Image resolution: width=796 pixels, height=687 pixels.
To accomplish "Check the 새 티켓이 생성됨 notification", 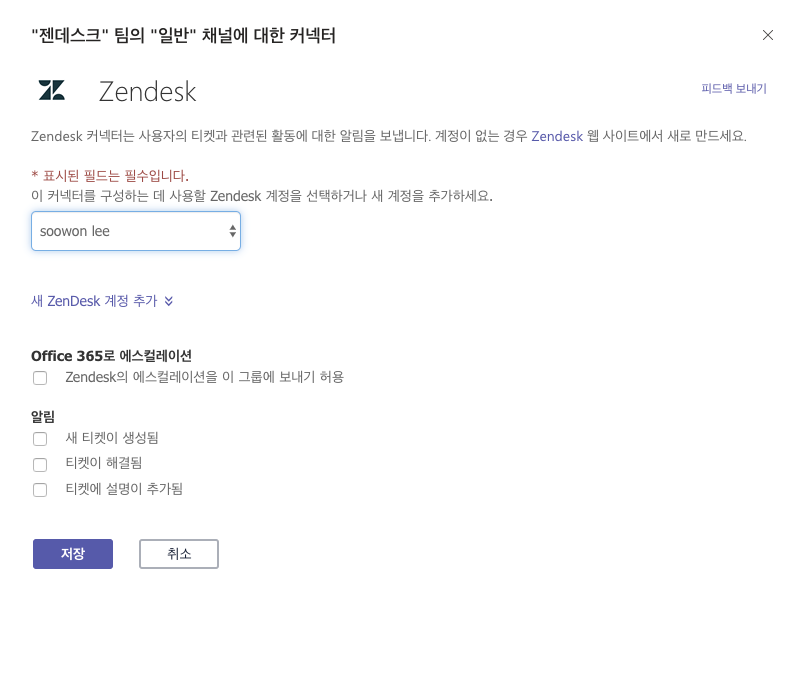I will coord(40,439).
